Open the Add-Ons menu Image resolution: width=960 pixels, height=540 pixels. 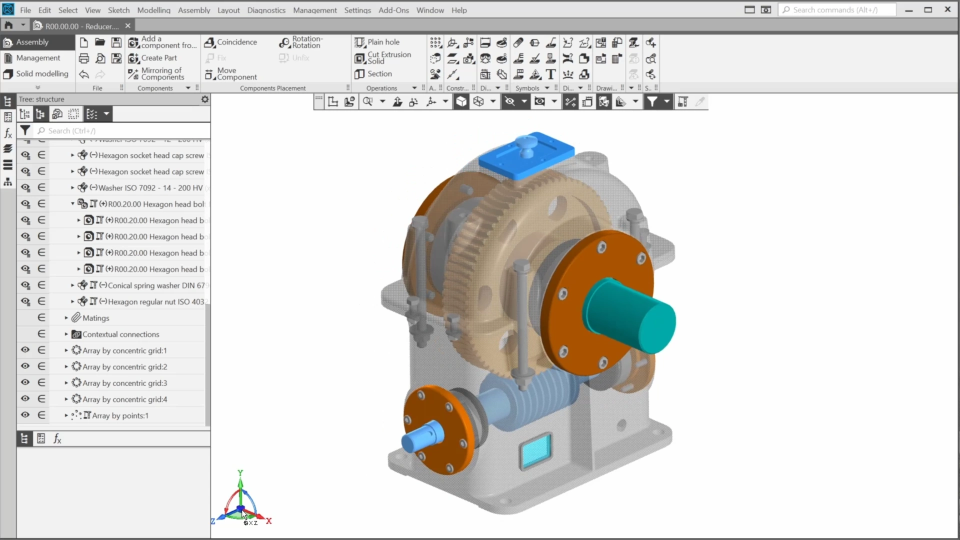[x=393, y=10]
